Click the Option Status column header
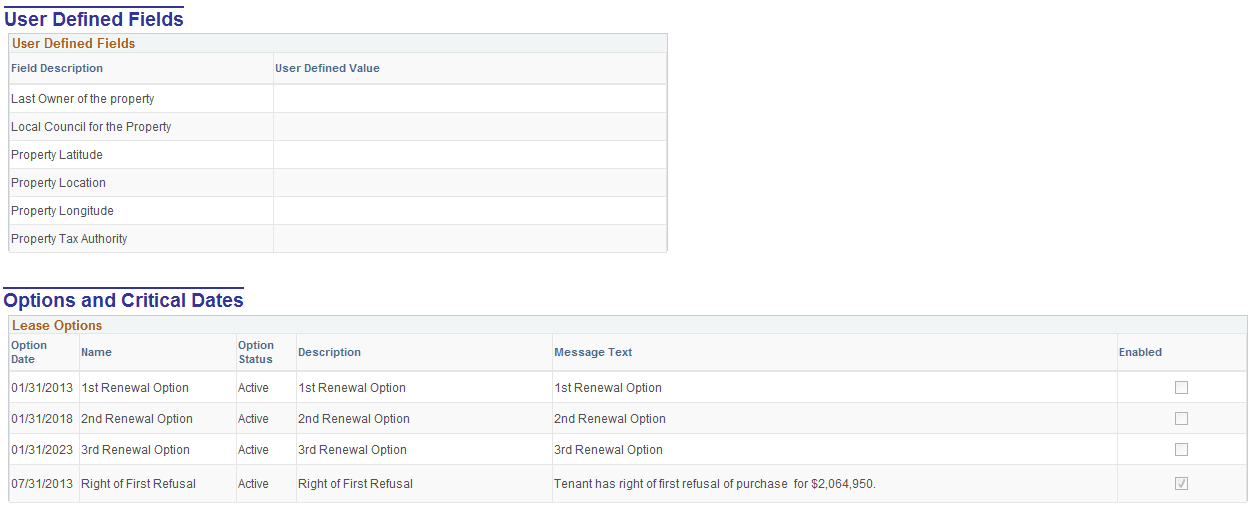Image resolution: width=1256 pixels, height=511 pixels. [x=256, y=352]
